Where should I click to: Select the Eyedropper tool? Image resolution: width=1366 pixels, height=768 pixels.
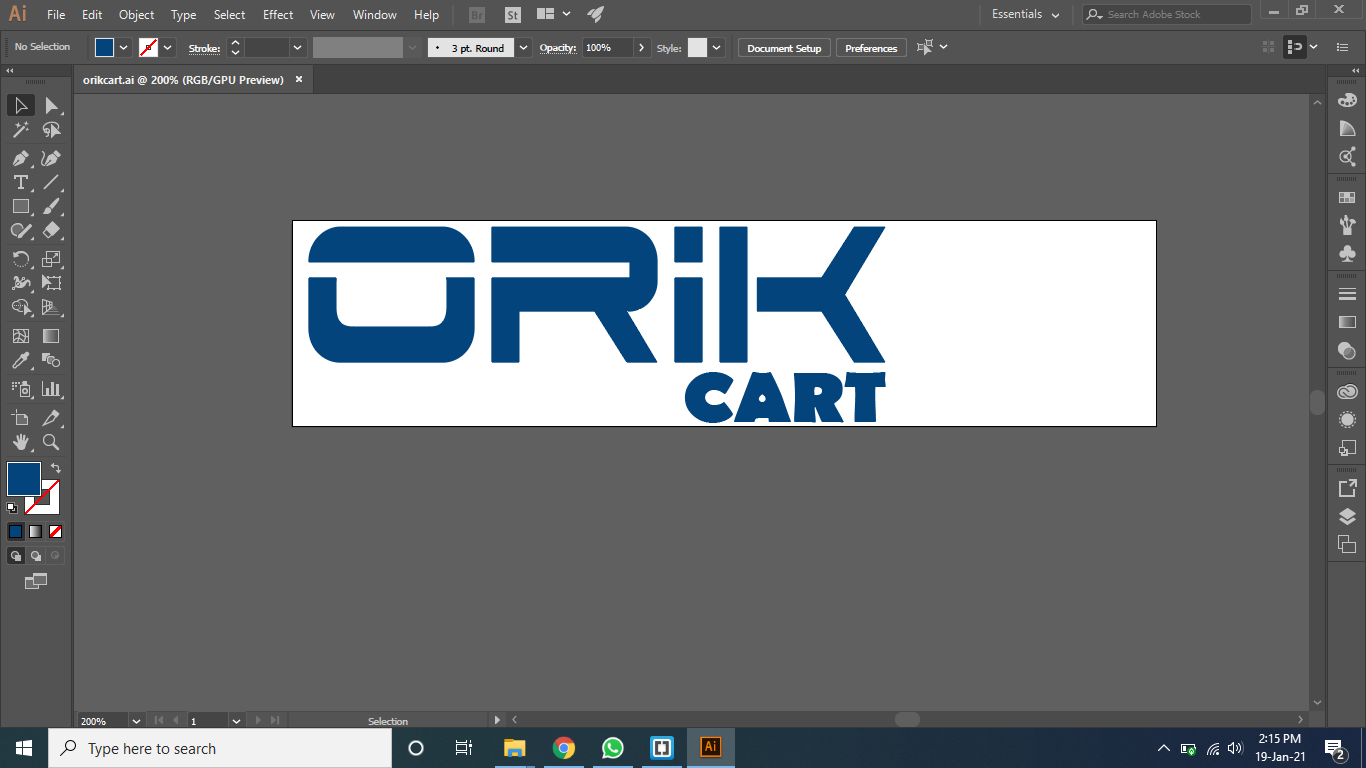click(x=20, y=360)
